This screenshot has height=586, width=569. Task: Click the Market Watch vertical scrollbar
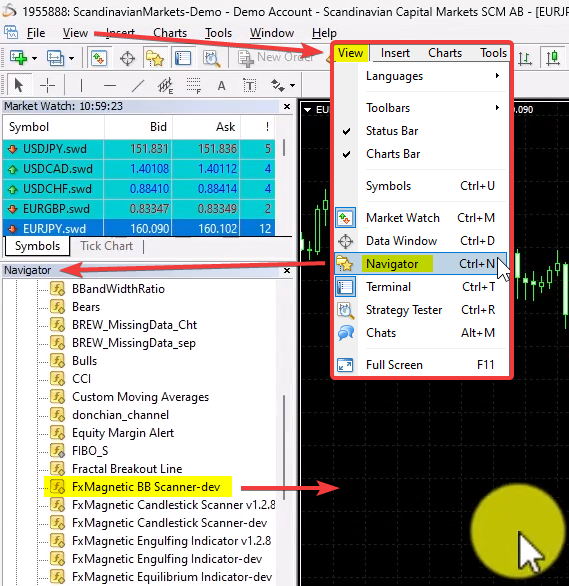(x=284, y=147)
